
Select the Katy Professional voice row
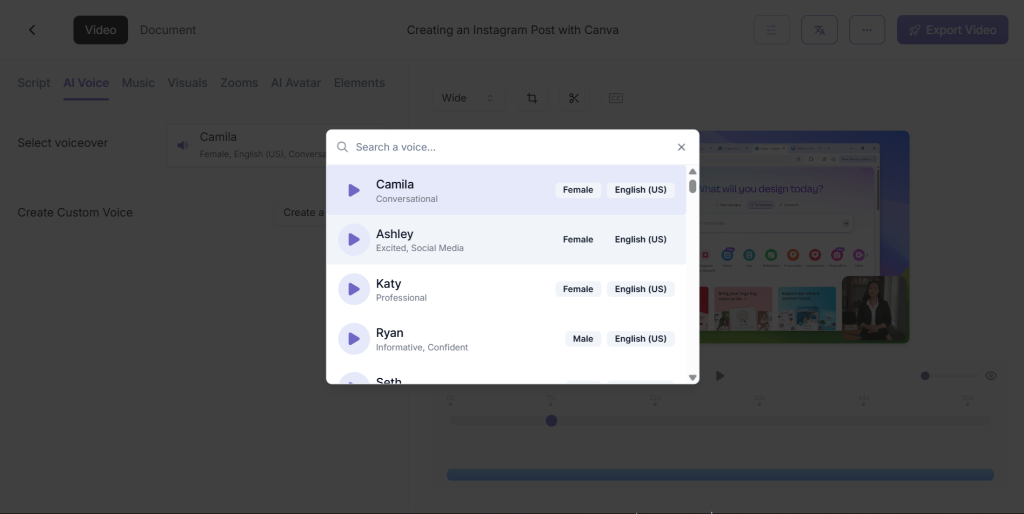(x=506, y=289)
